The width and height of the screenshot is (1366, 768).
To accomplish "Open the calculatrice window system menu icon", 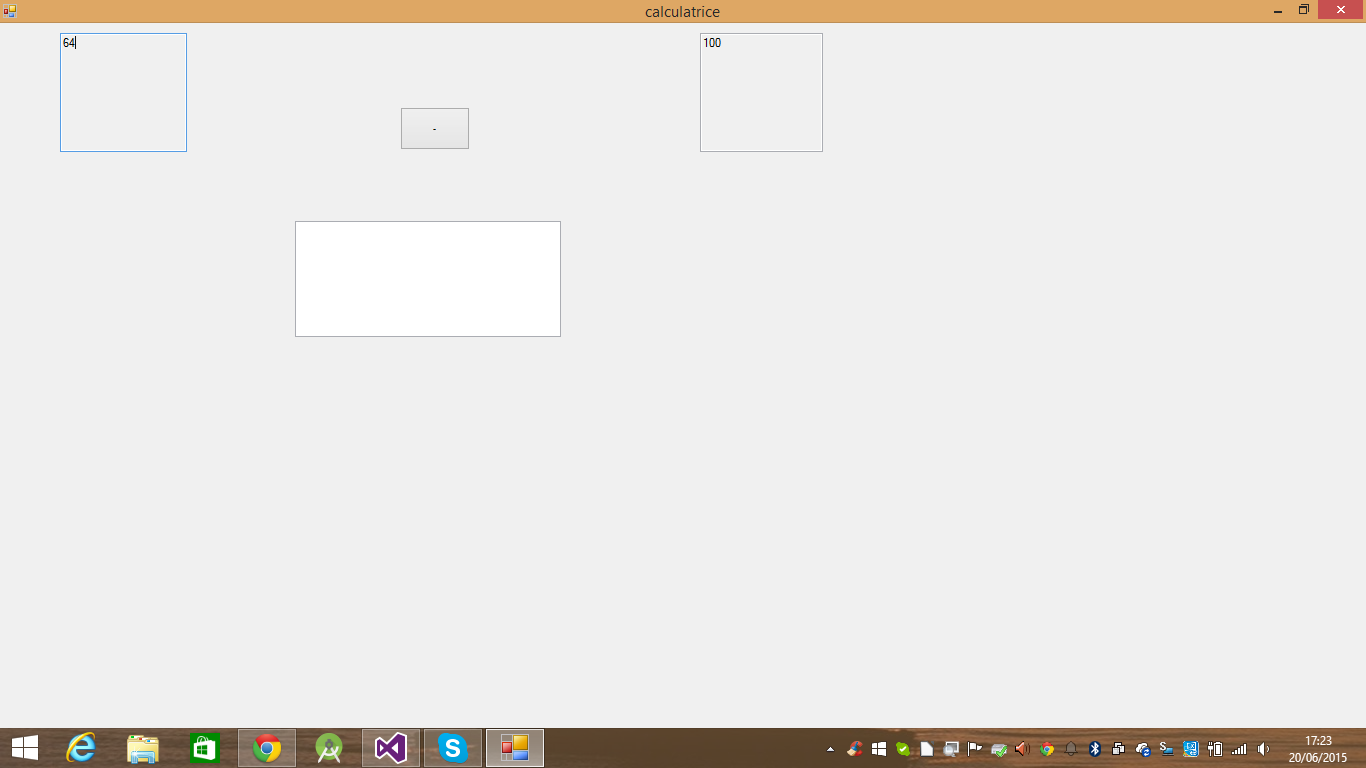I will (x=10, y=11).
